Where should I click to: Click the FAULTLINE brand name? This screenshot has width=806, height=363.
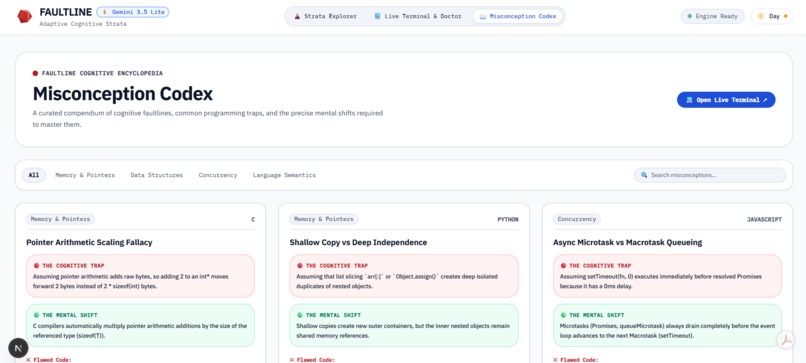66,12
